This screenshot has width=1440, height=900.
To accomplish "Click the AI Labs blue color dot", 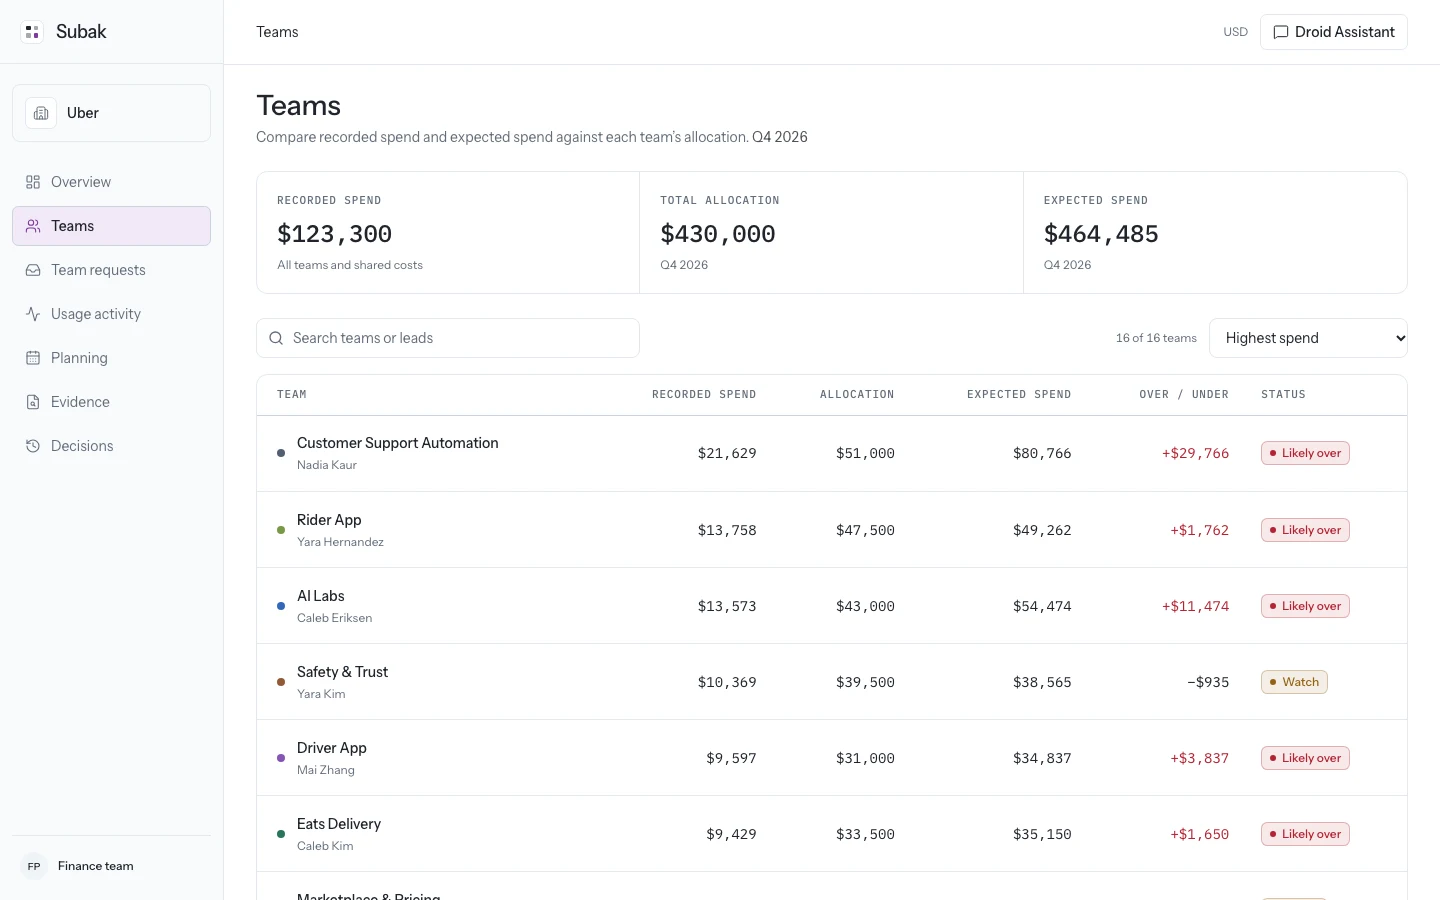I will [281, 606].
